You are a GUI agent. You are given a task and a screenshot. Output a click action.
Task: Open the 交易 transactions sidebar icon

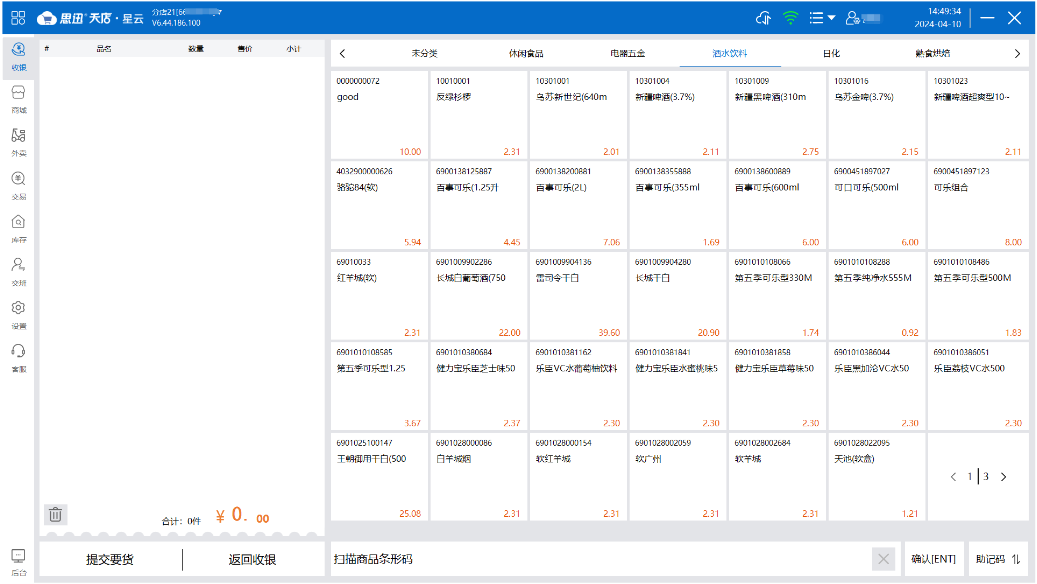click(19, 185)
